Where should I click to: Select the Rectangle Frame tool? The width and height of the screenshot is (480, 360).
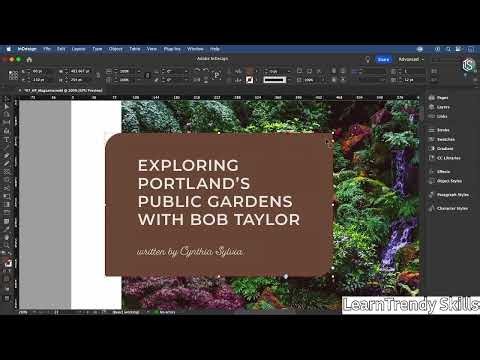coord(7,172)
